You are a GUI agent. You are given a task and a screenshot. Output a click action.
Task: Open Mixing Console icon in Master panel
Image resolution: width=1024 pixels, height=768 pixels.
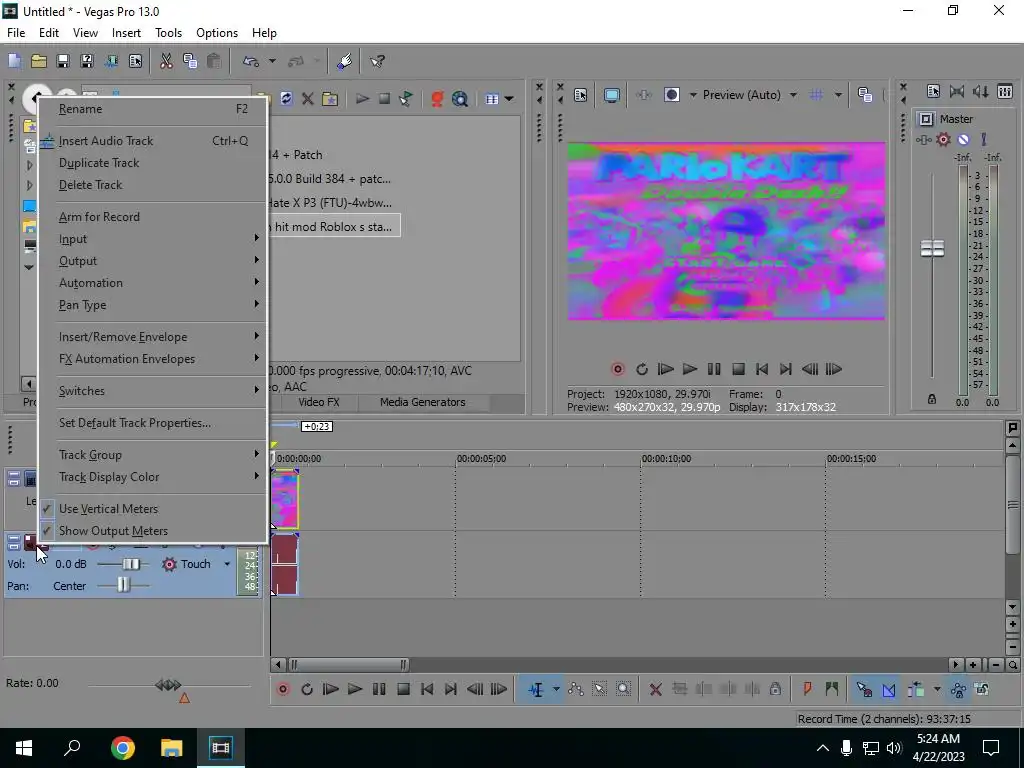1005,91
